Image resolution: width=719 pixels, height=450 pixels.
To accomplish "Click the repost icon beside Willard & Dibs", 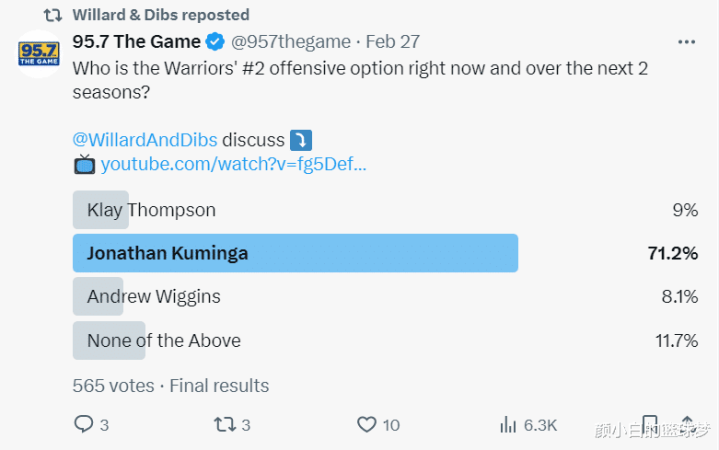I will coord(52,15).
